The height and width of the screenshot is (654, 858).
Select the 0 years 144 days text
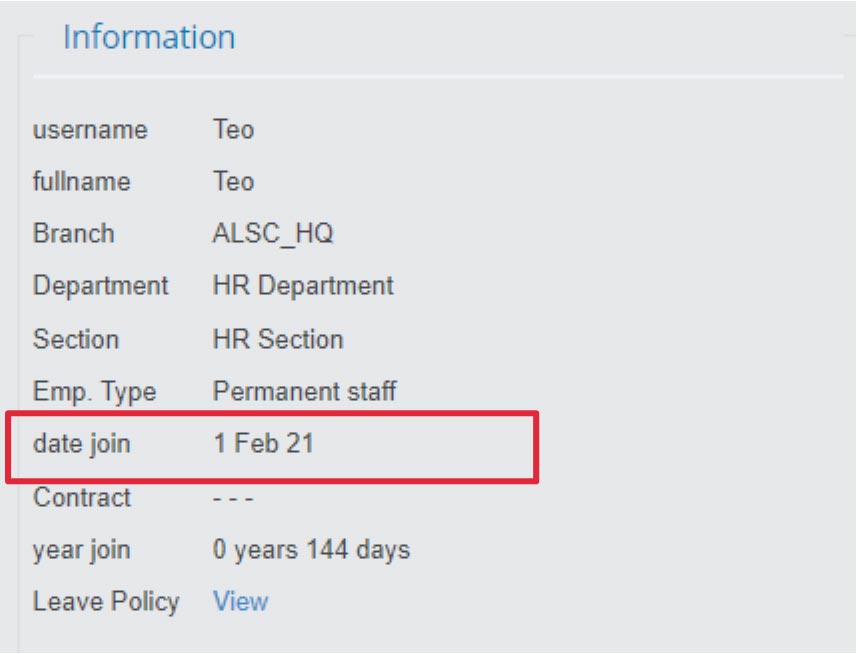311,549
